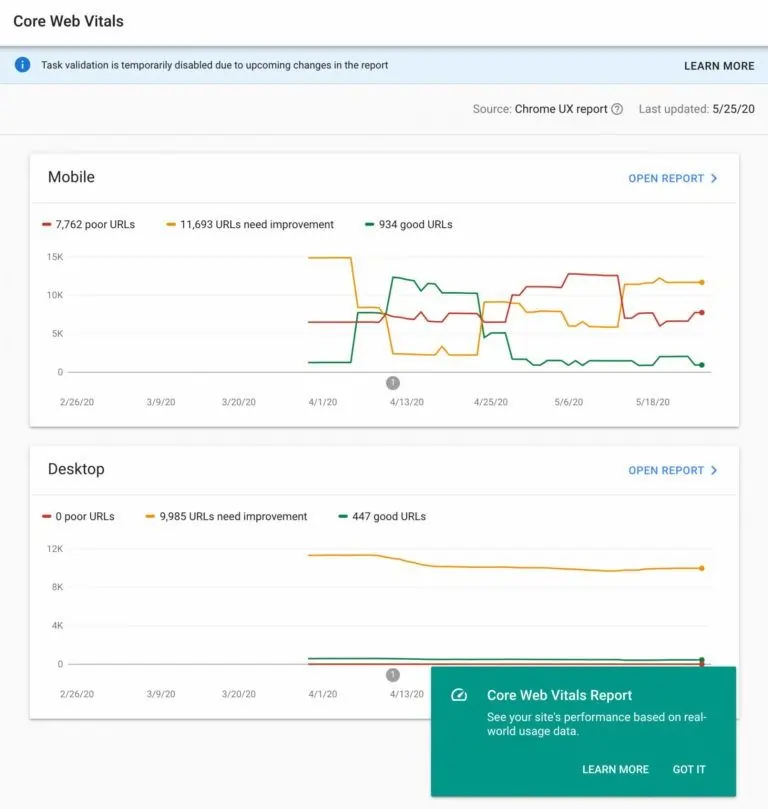Click the info icon in the blue notification banner
Screen dimensions: 768x809
point(24,66)
